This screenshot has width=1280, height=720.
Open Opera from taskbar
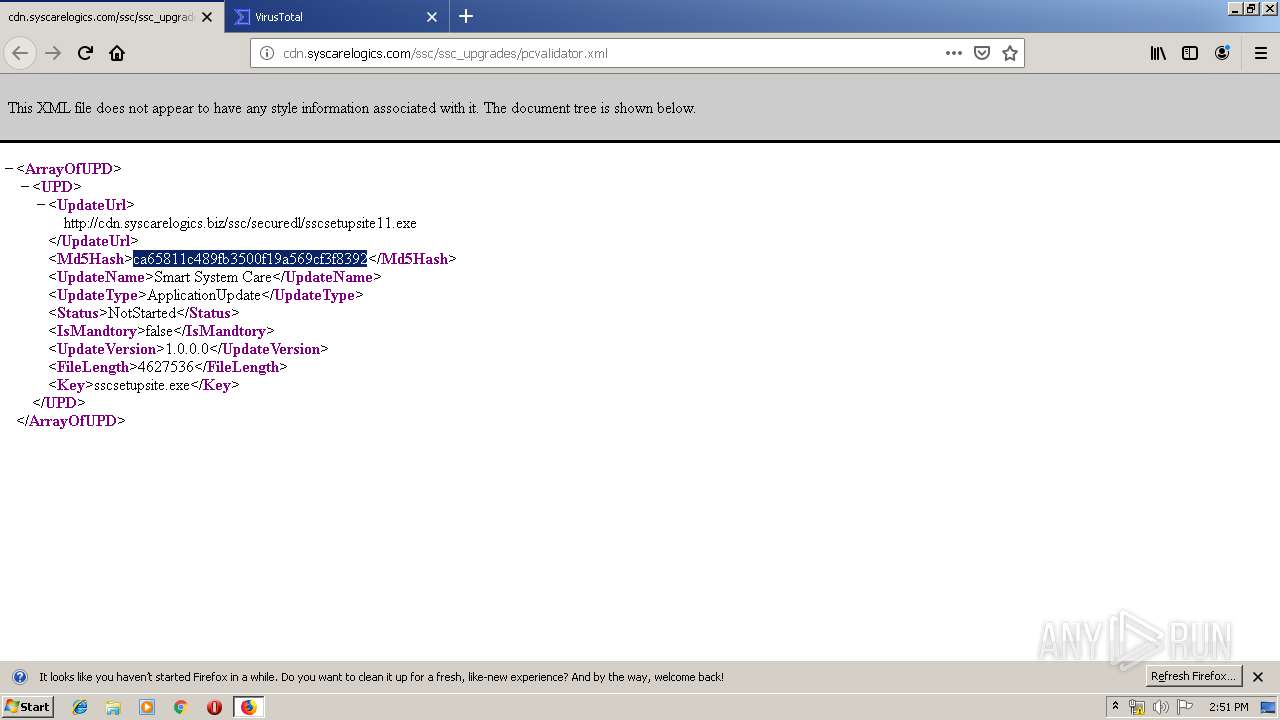[214, 707]
